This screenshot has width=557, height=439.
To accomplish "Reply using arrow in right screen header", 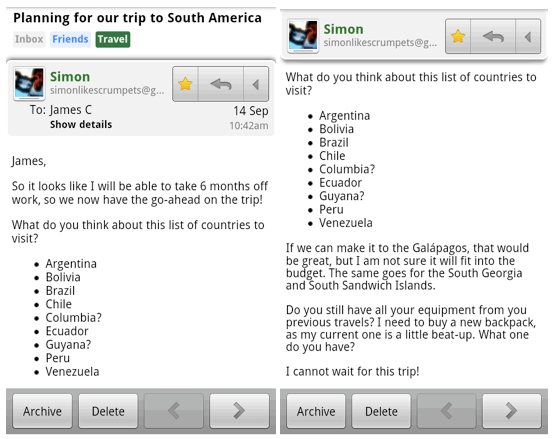I will click(x=493, y=37).
